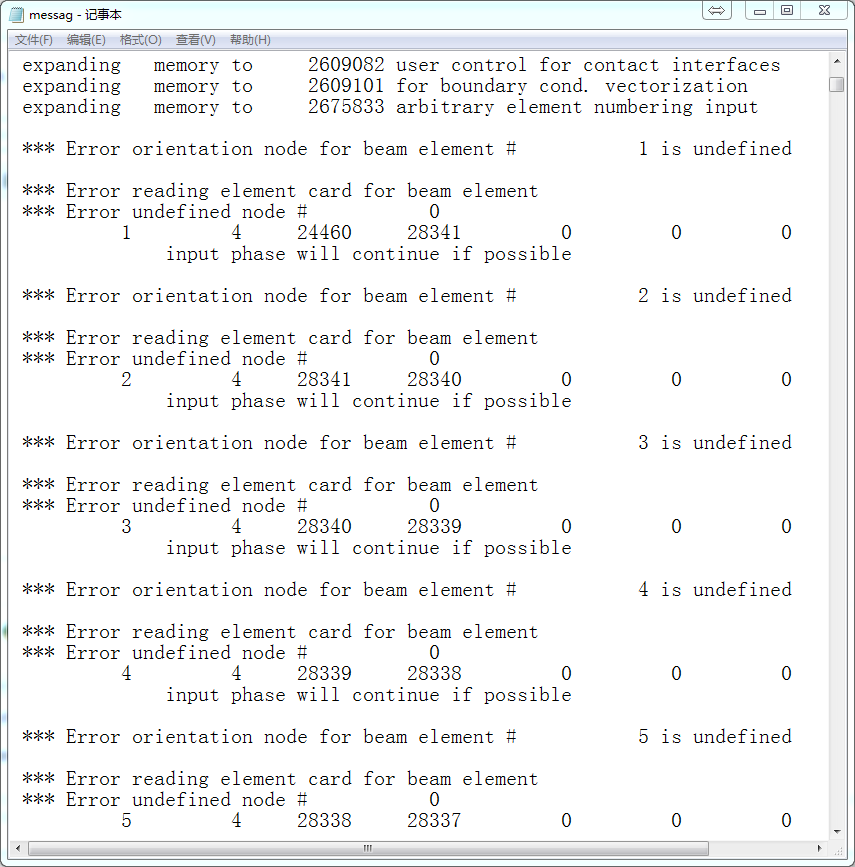This screenshot has height=867, width=855.
Task: Click the text '2609082' in first line
Action: click(346, 65)
